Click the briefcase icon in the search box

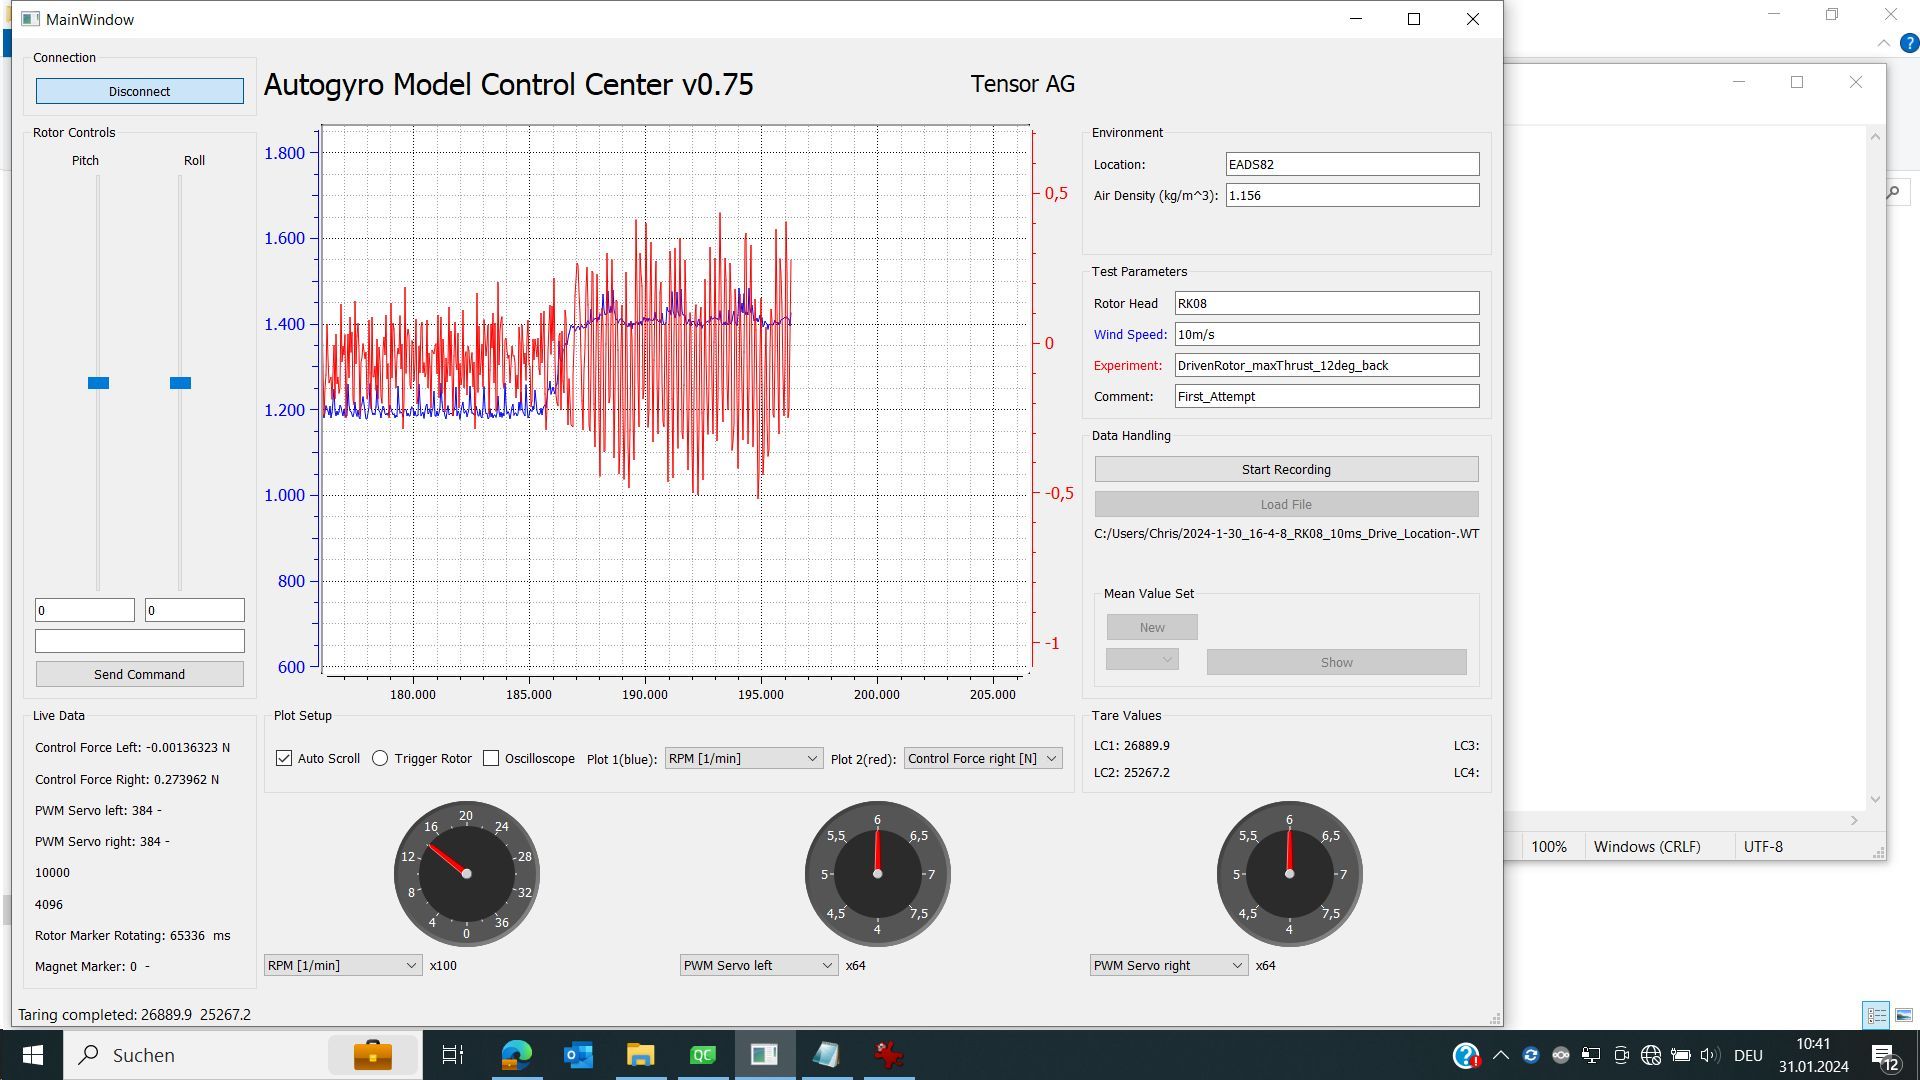tap(372, 1055)
